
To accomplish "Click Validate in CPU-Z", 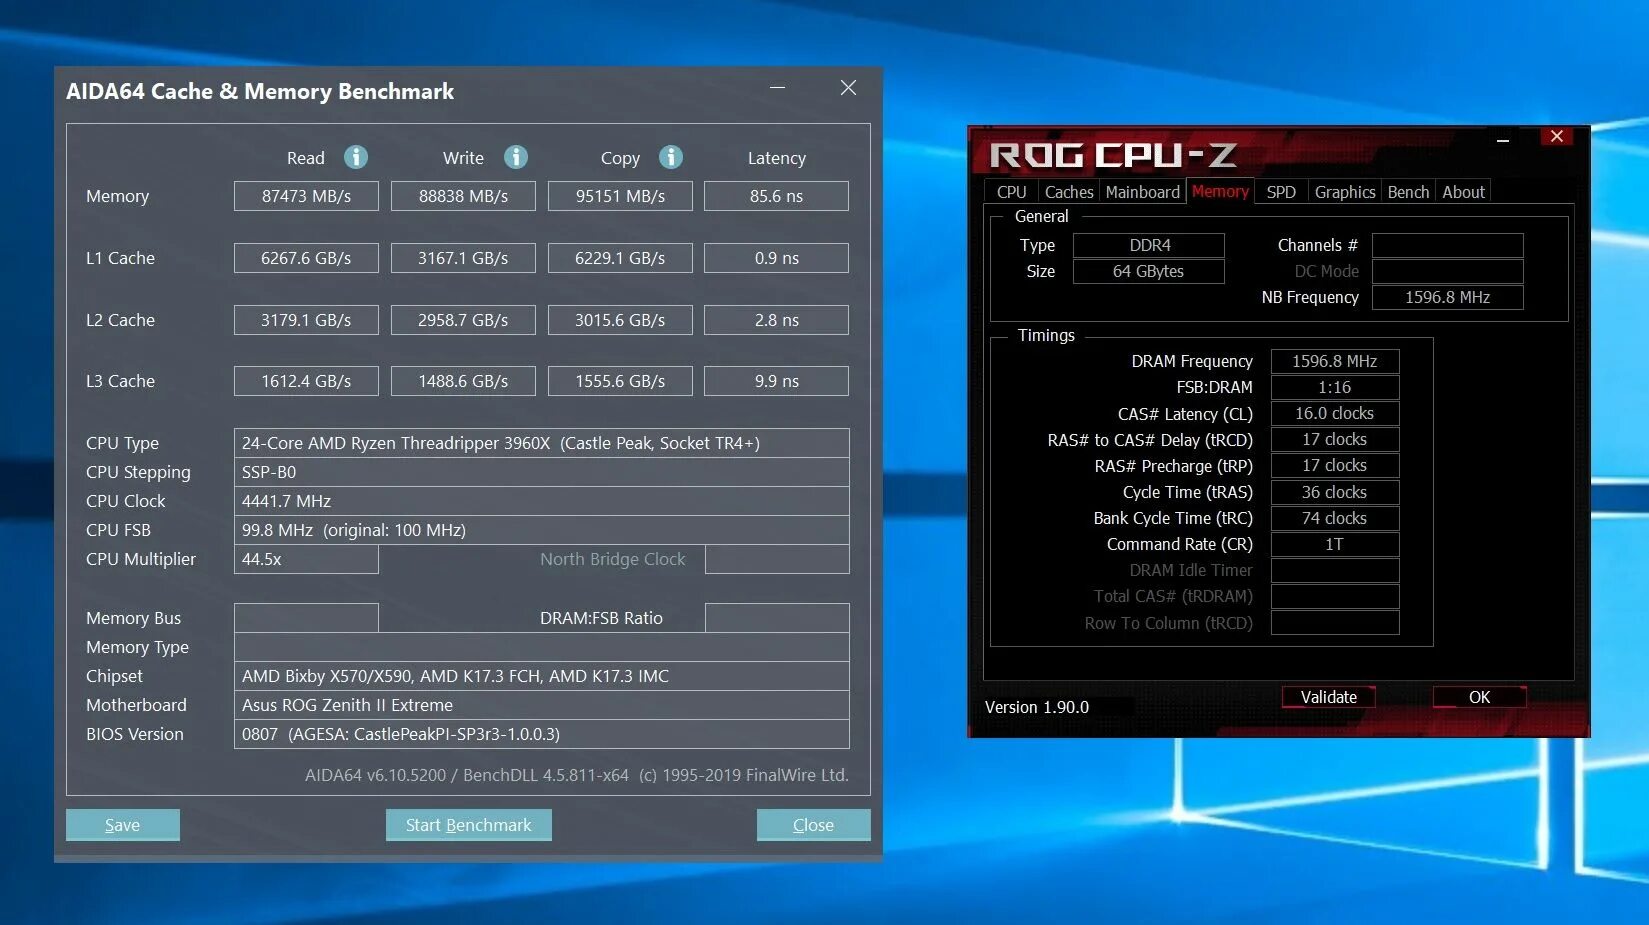I will point(1329,697).
